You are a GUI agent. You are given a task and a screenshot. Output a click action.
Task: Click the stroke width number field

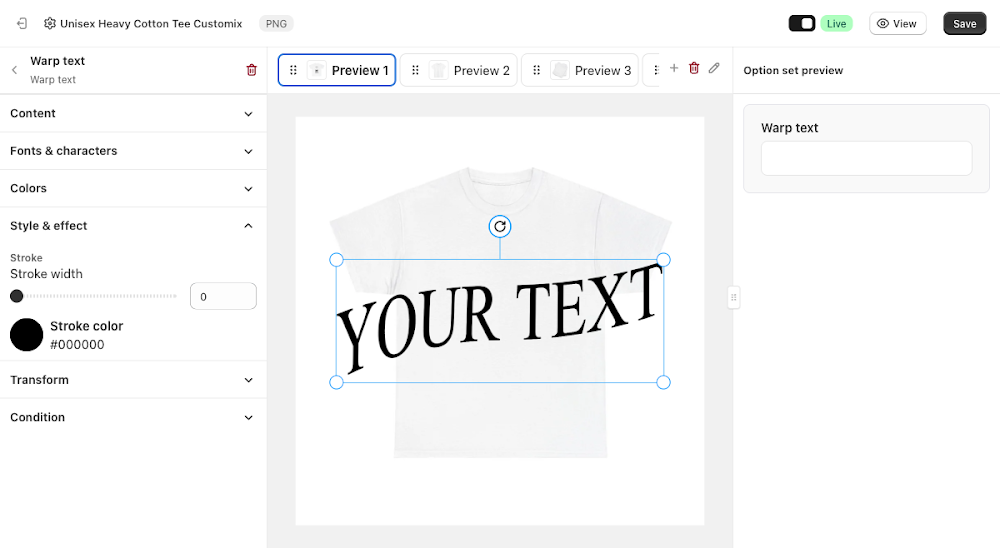click(223, 297)
